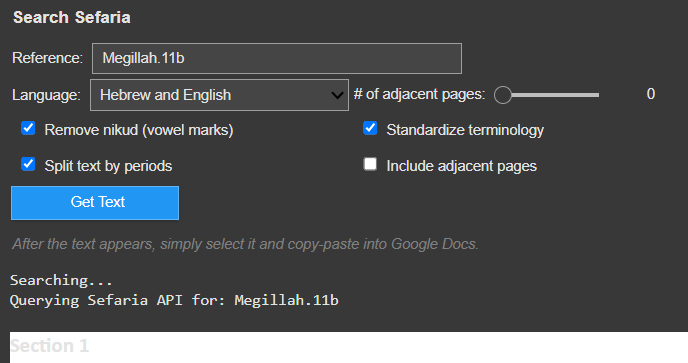The image size is (688, 363).
Task: Click the Querying Sefaria API status line
Action: [x=174, y=300]
